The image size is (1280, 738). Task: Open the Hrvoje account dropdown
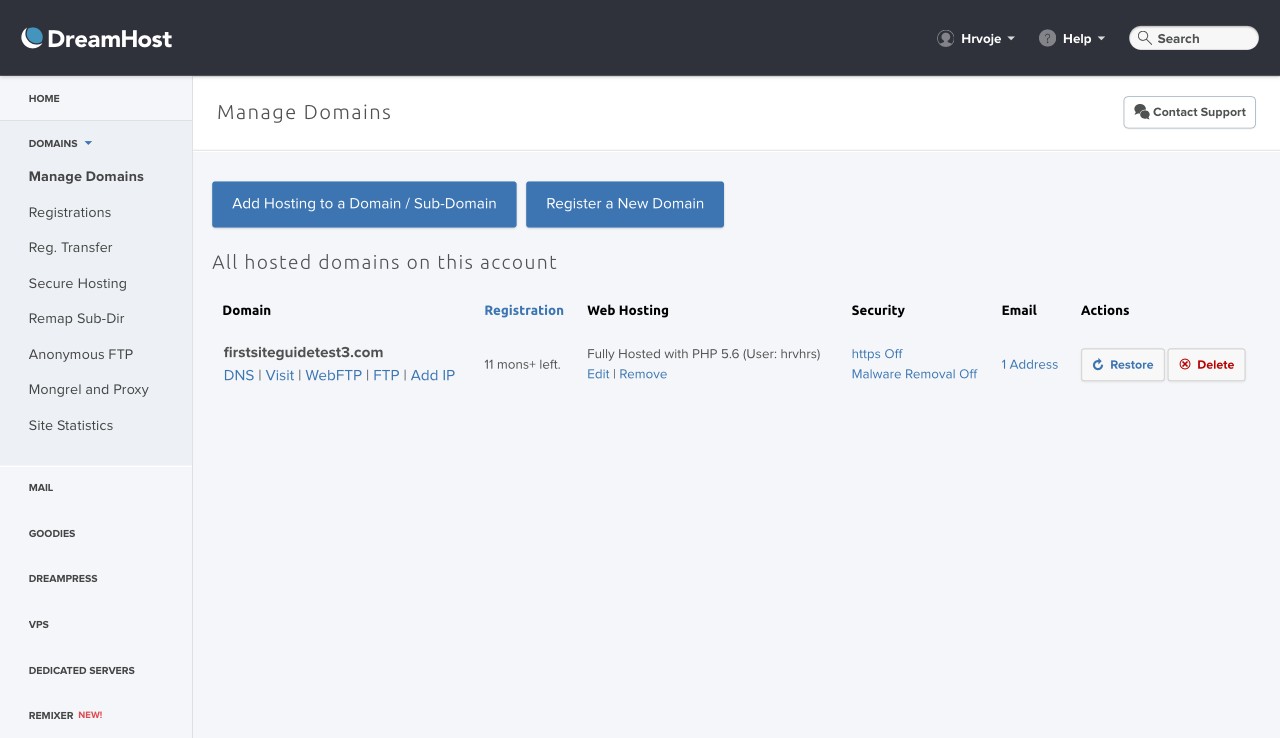pos(977,38)
